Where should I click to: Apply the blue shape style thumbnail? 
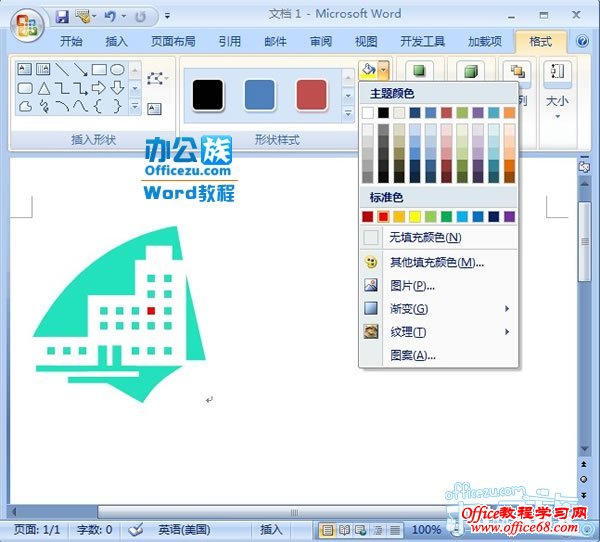click(259, 95)
